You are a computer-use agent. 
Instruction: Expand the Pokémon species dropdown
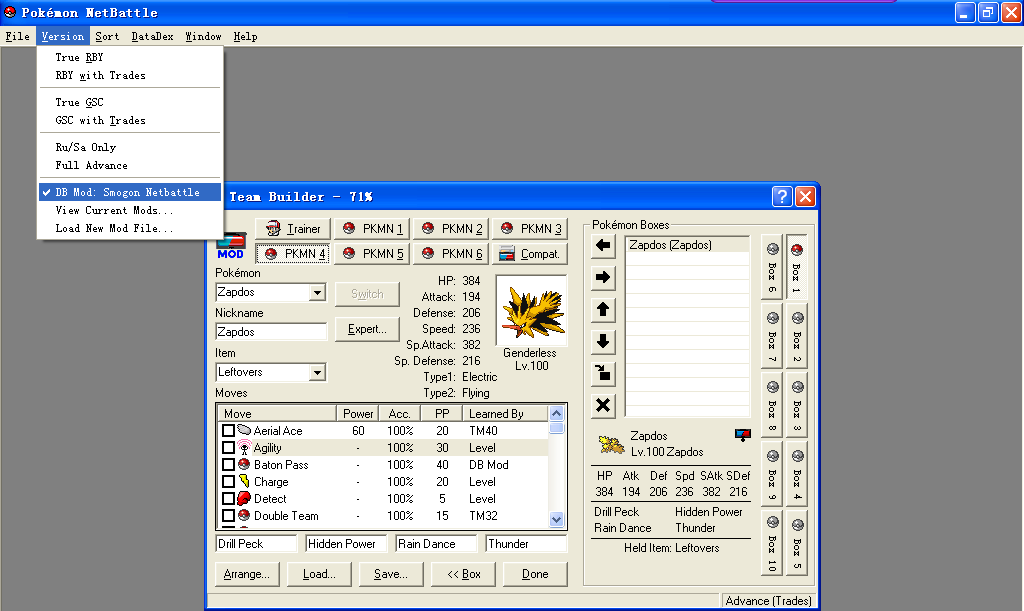click(x=317, y=292)
